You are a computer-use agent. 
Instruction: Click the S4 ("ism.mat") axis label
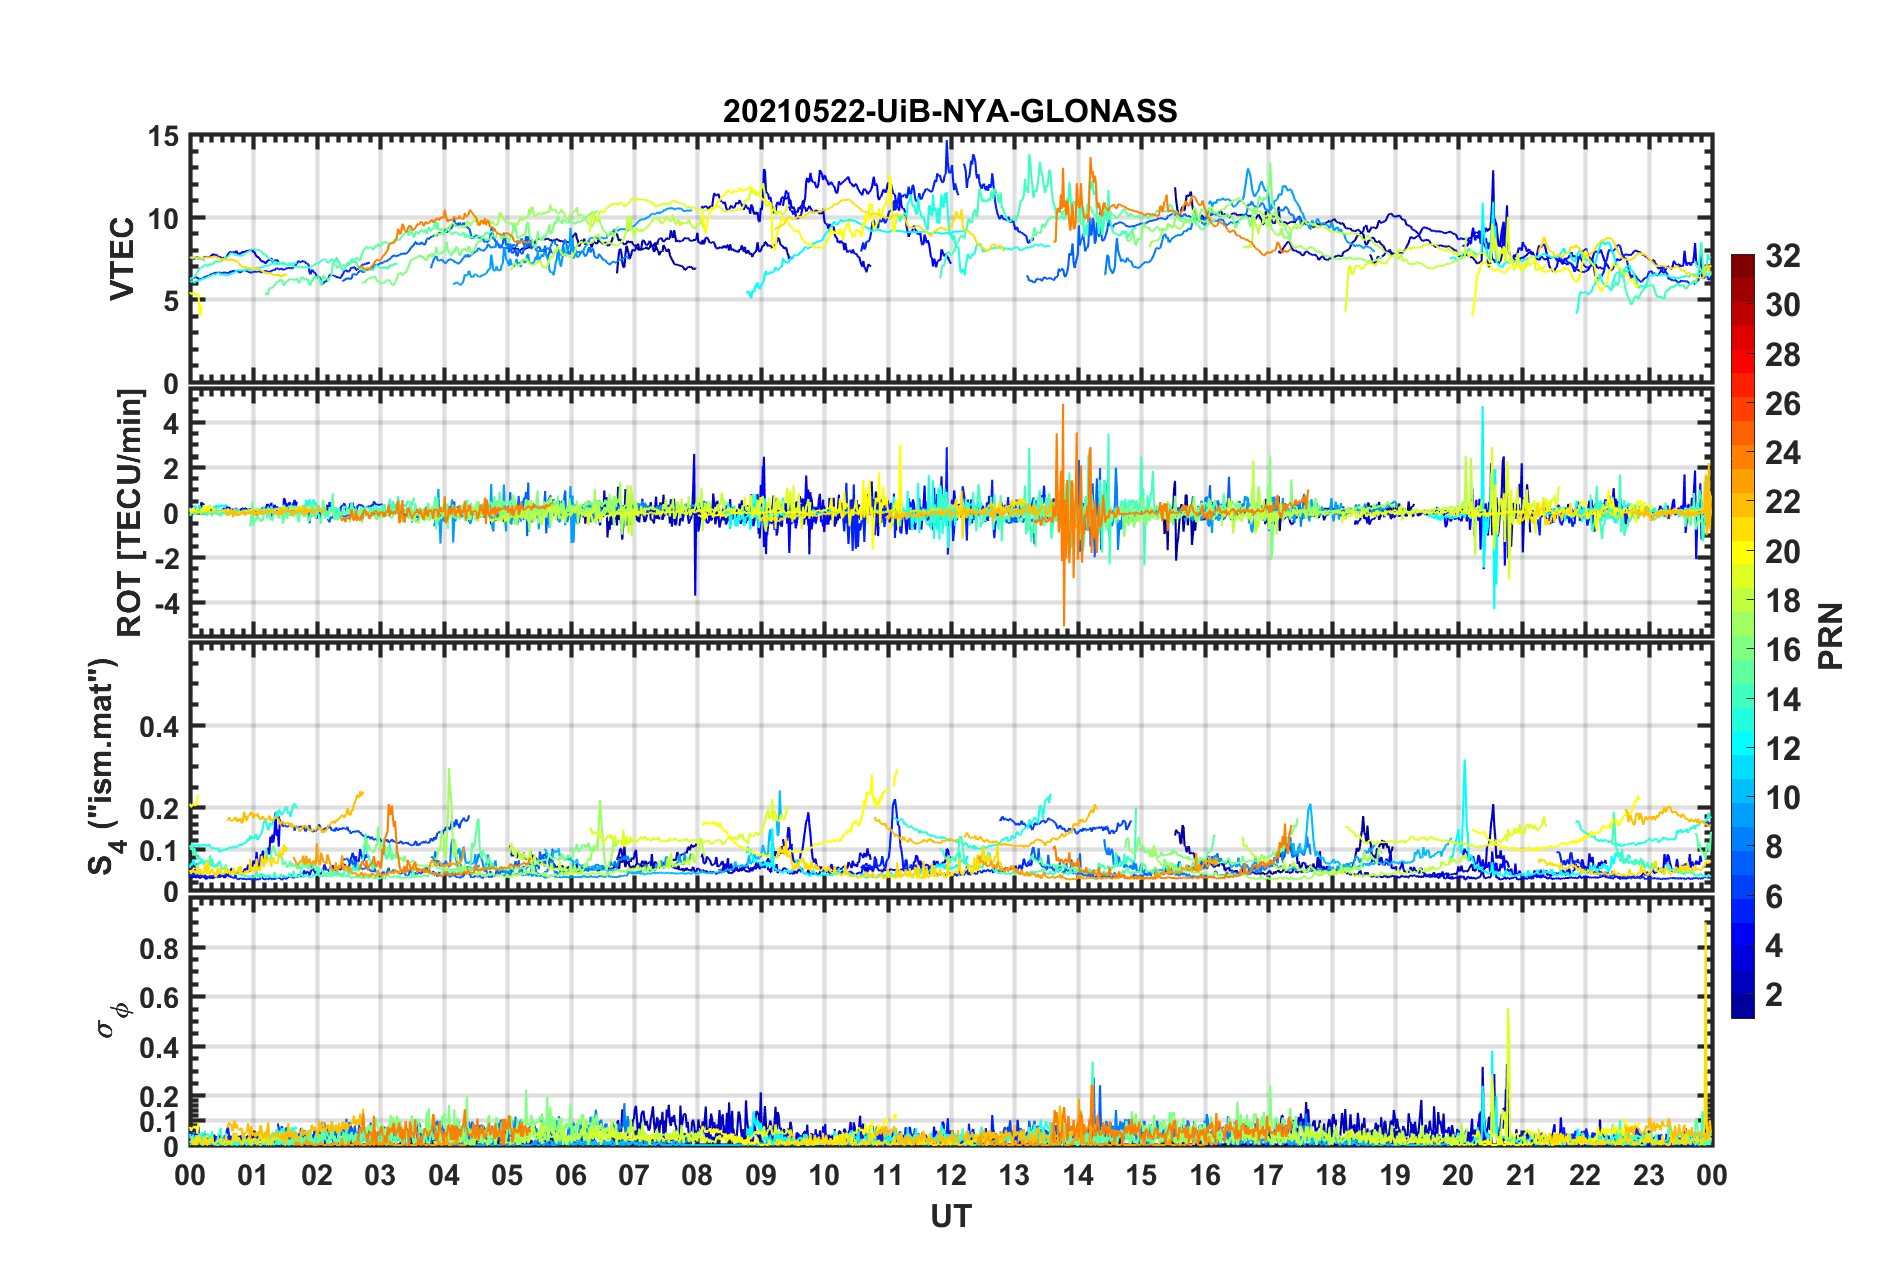104,766
